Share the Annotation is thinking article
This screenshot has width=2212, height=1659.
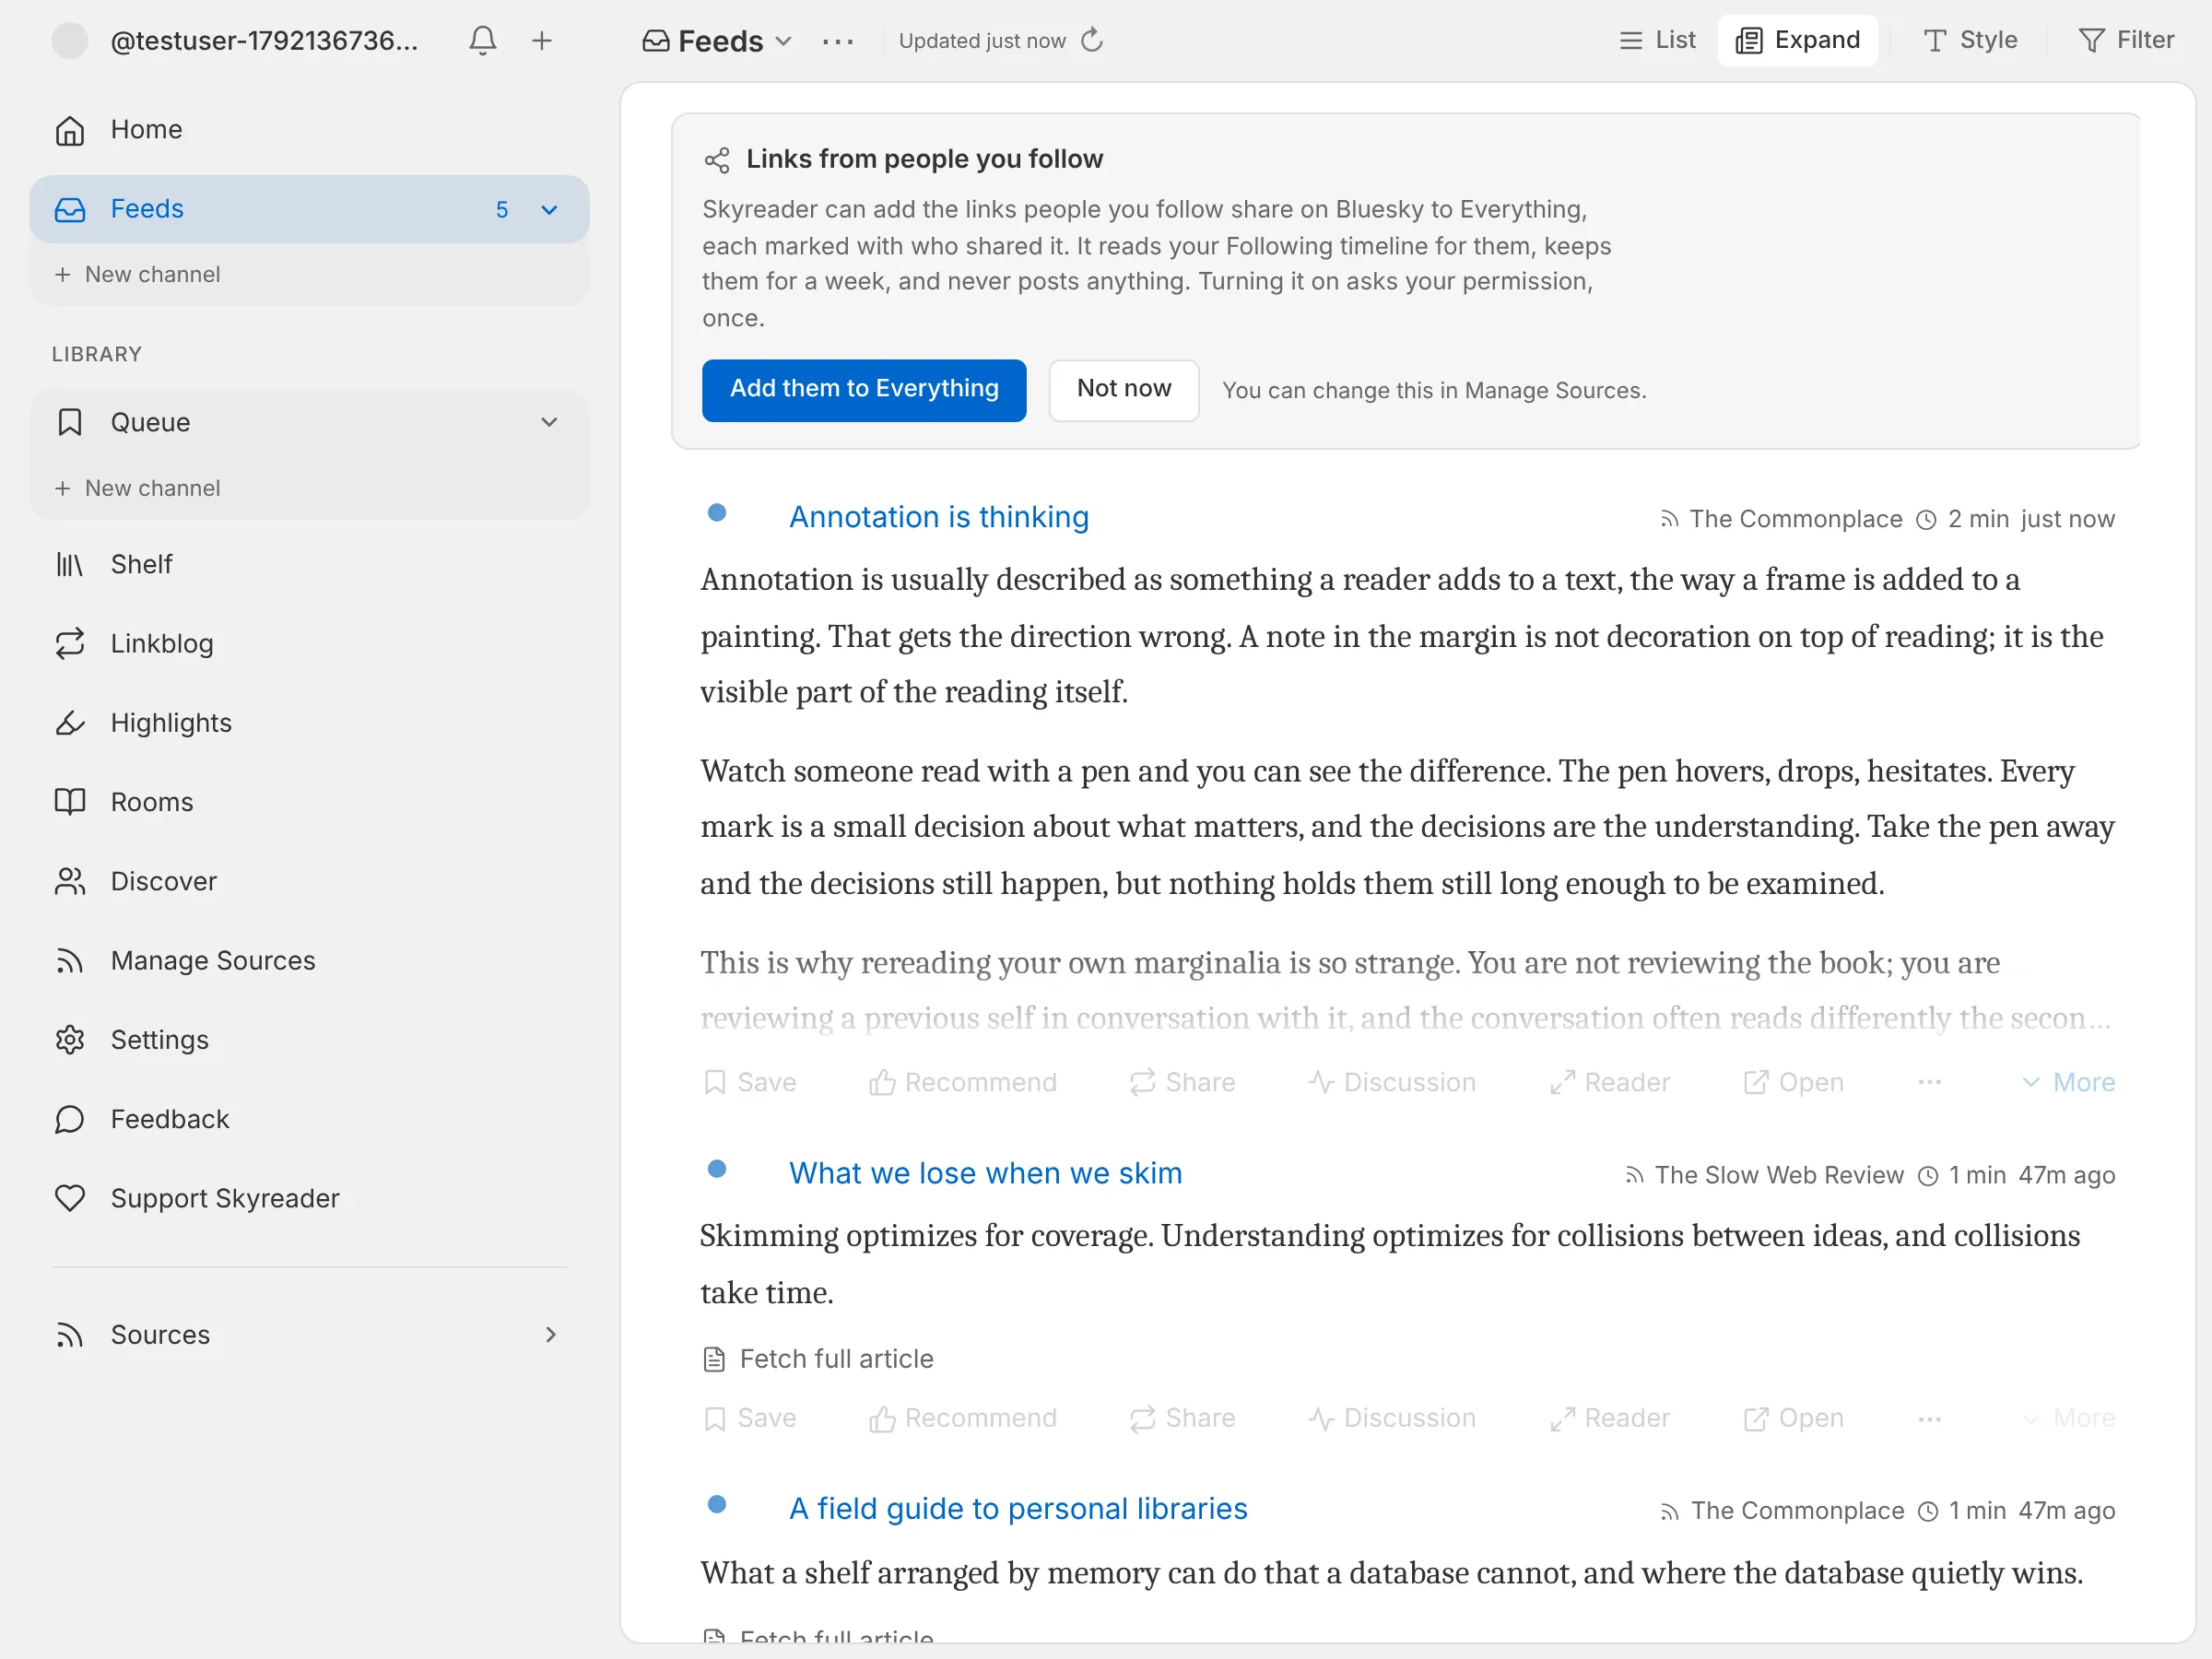pos(1182,1082)
